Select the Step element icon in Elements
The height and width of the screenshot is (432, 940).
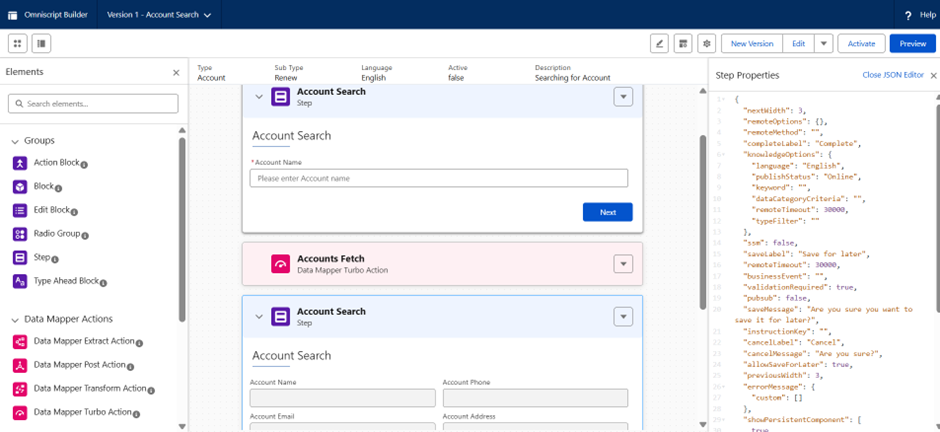click(x=20, y=258)
